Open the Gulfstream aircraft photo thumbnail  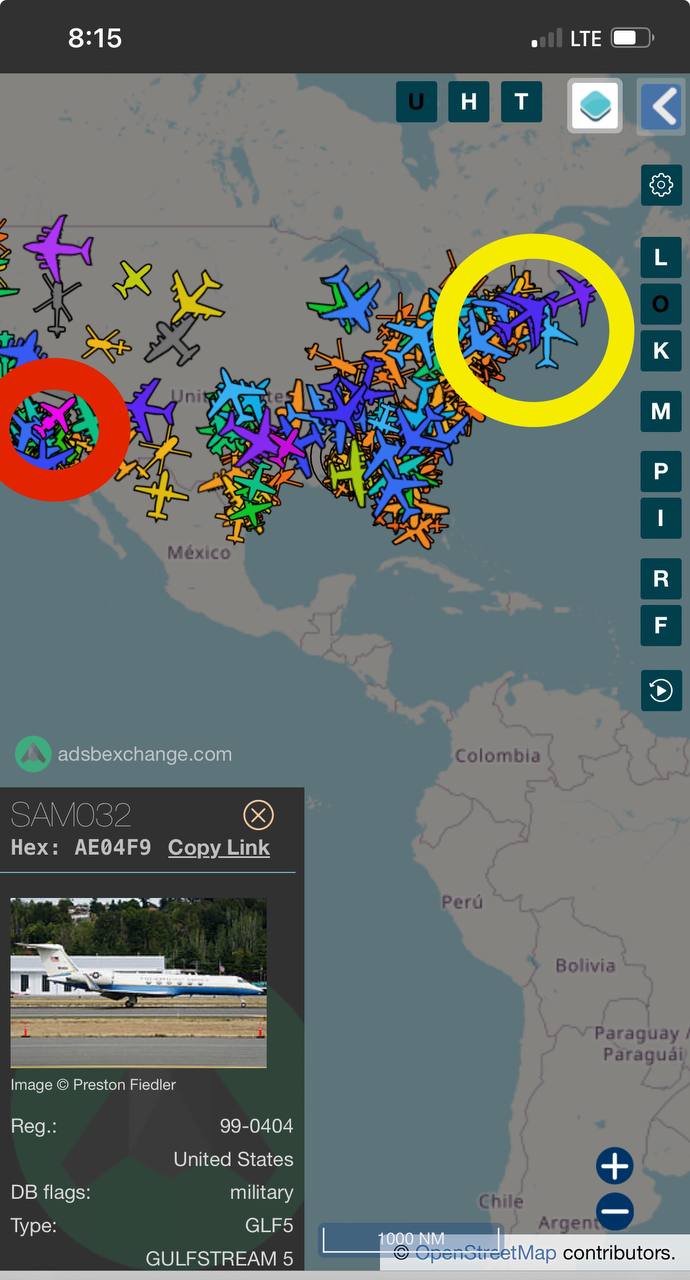click(x=138, y=983)
